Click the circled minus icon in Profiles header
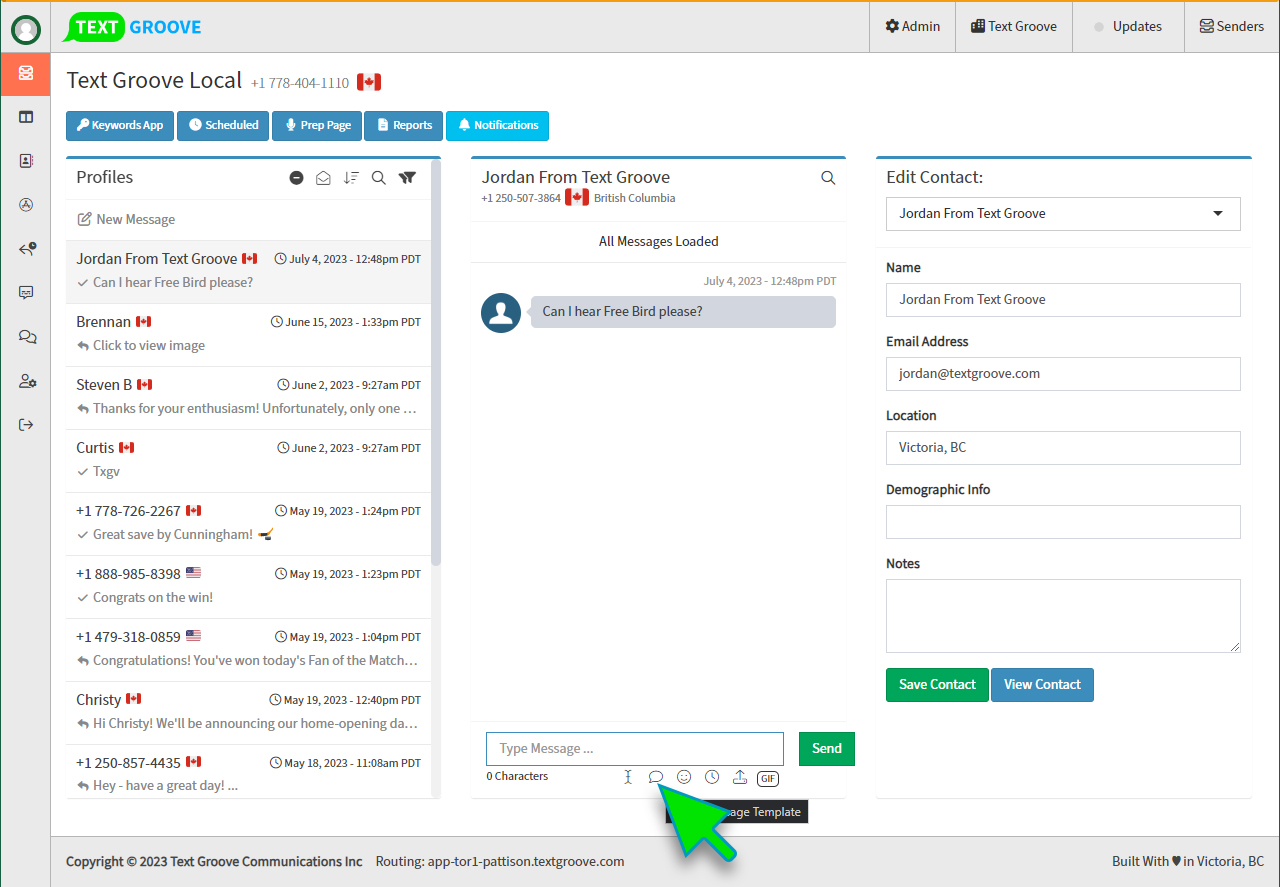The width and height of the screenshot is (1280, 887). point(296,178)
